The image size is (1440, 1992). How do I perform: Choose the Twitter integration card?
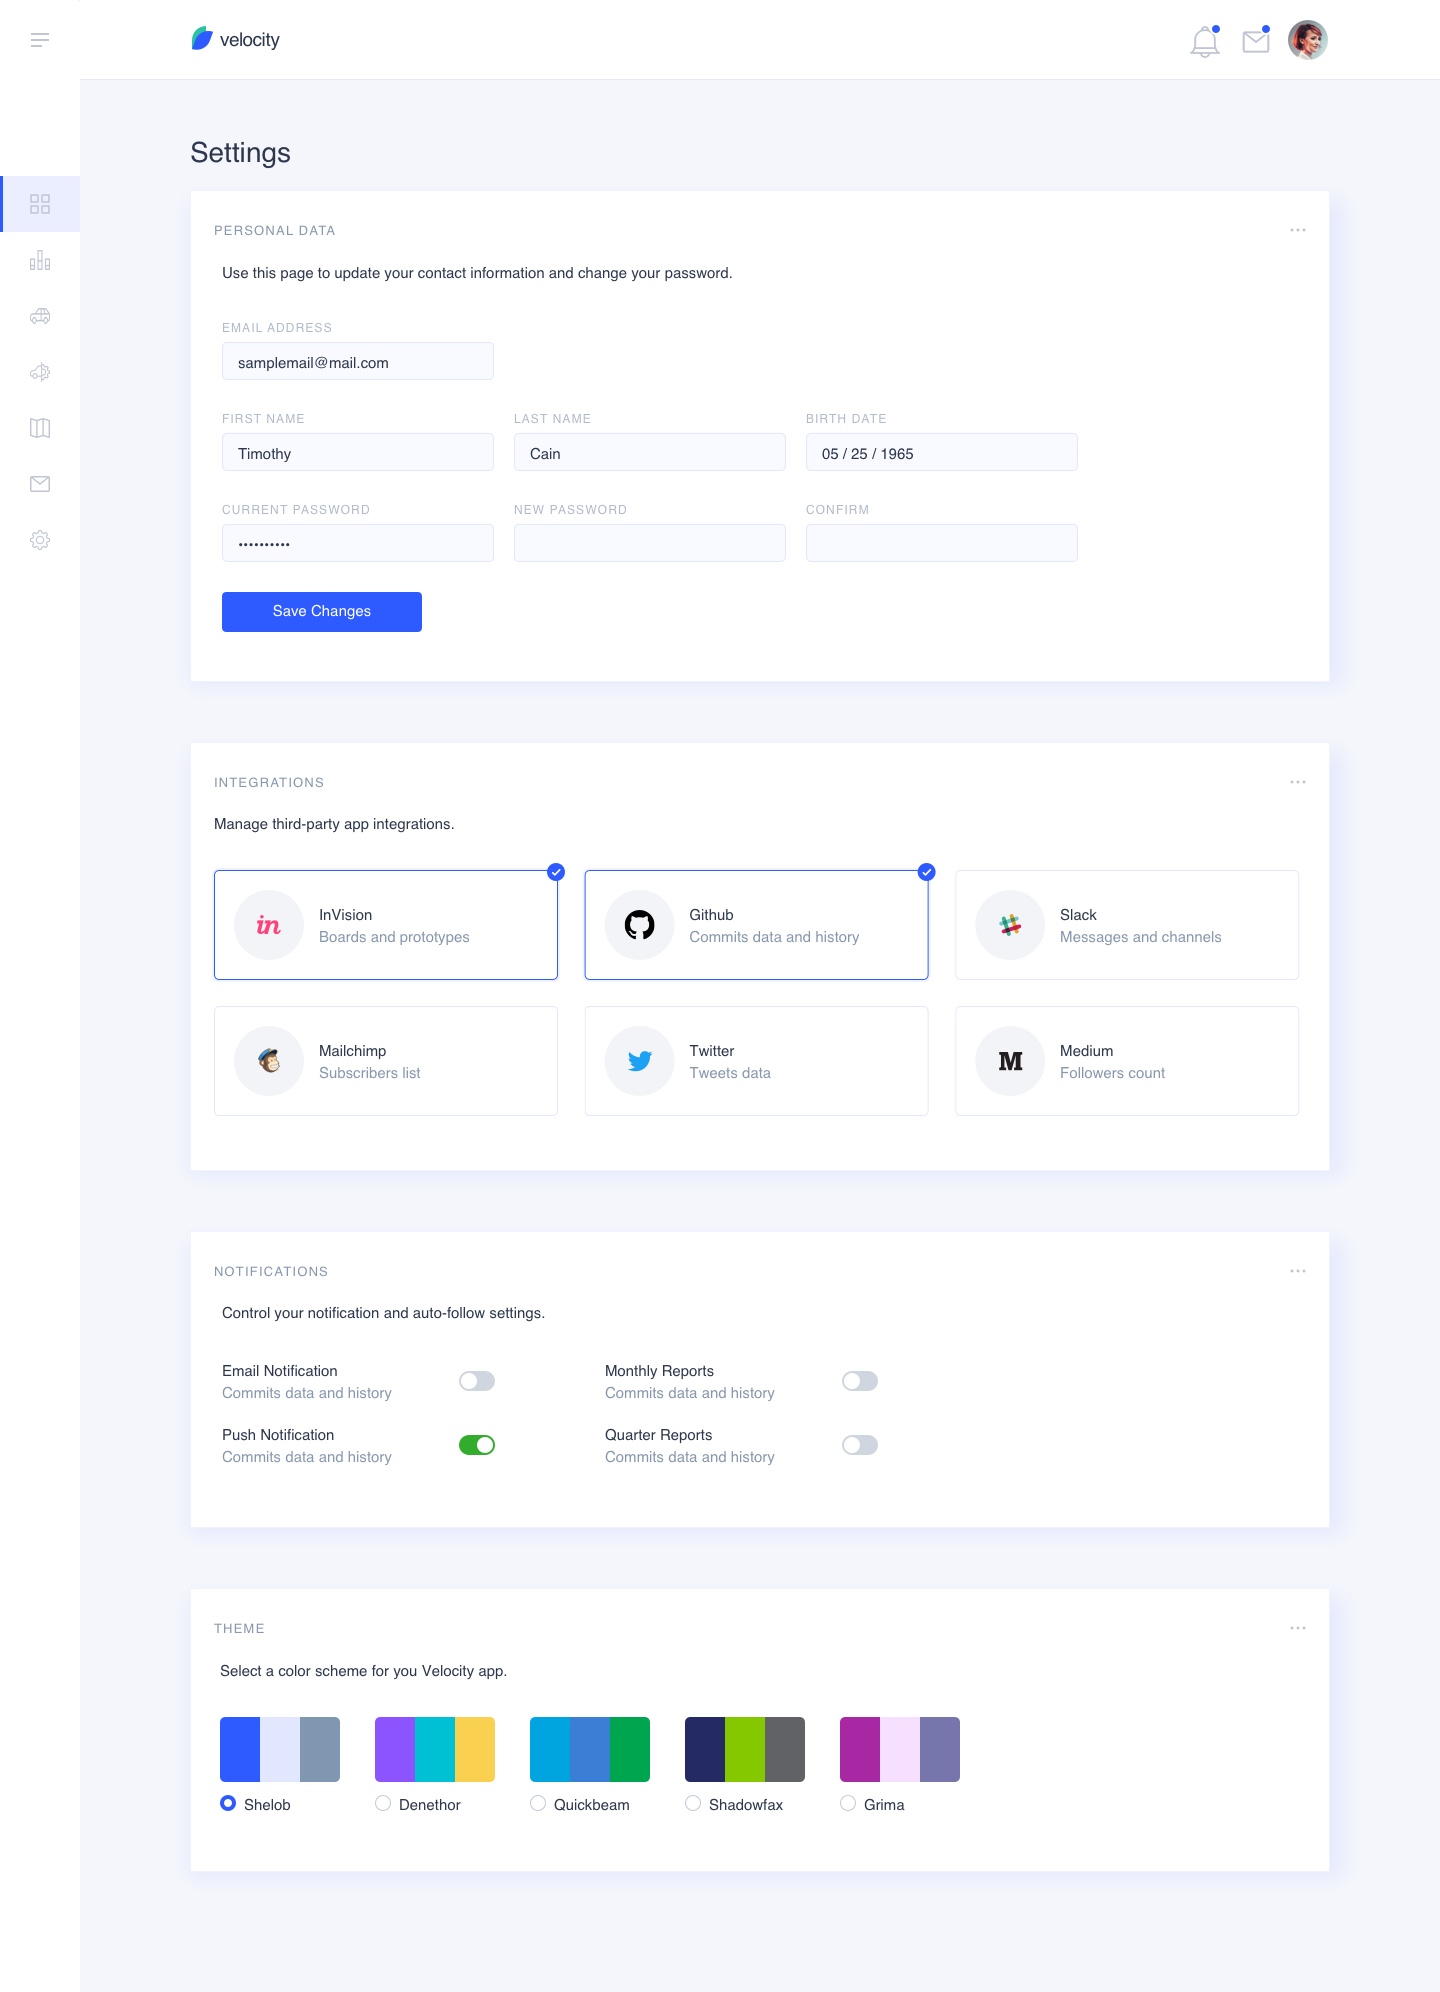click(756, 1061)
